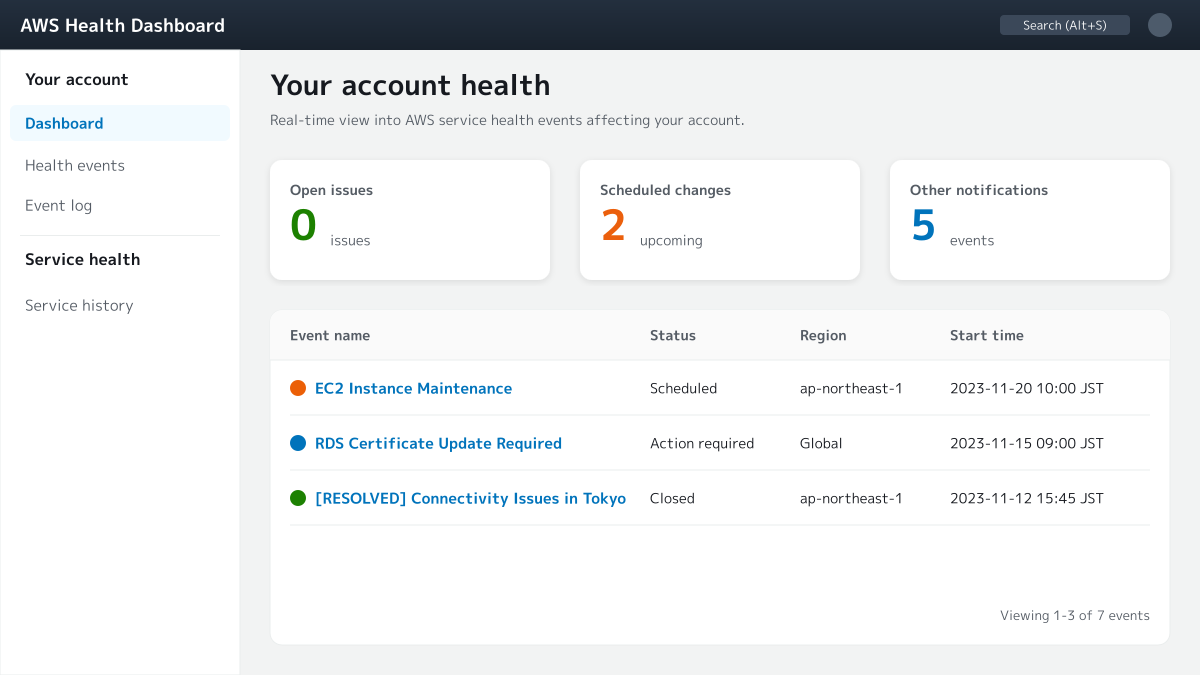Open Service history in sidebar
Screen dimensions: 1200x675
(x=79, y=305)
